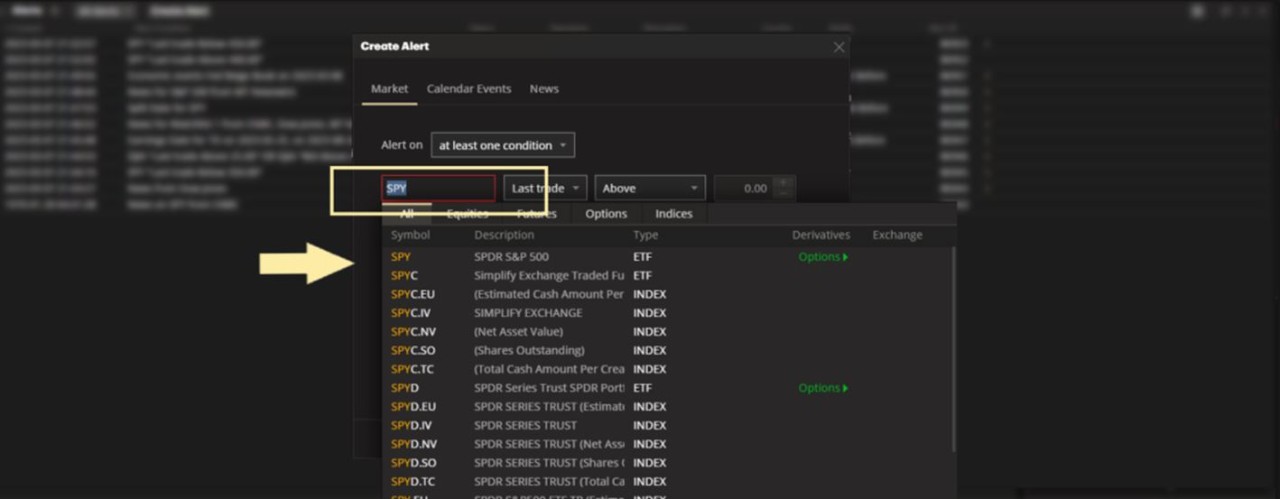Choose the SPYC symbol row
This screenshot has width=1280, height=499.
[x=668, y=275]
